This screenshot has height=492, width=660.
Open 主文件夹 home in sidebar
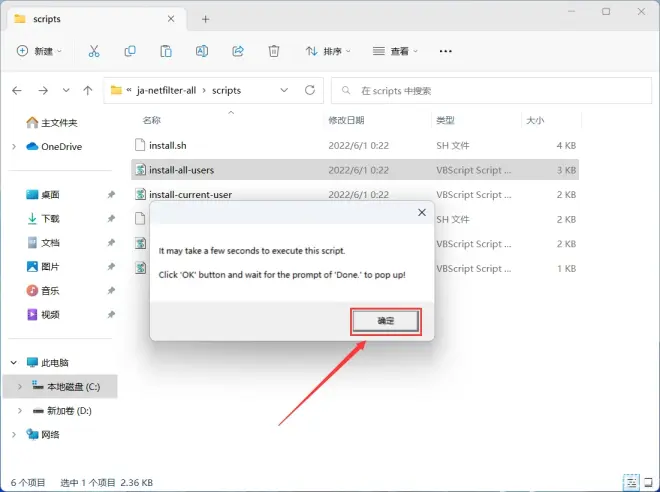52,123
